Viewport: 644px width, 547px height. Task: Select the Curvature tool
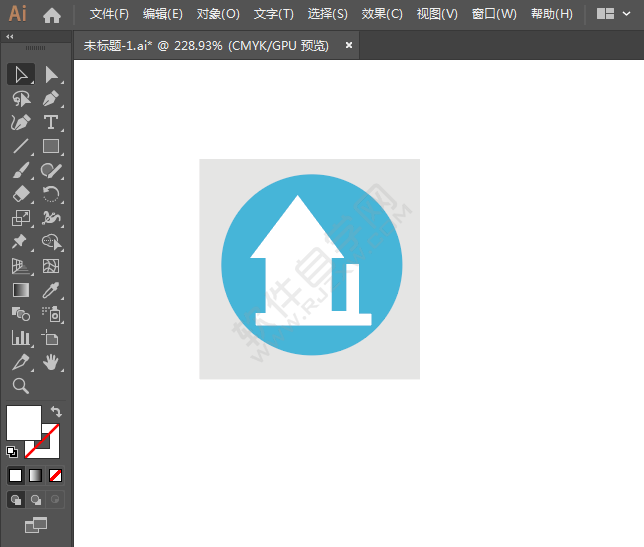click(x=21, y=122)
